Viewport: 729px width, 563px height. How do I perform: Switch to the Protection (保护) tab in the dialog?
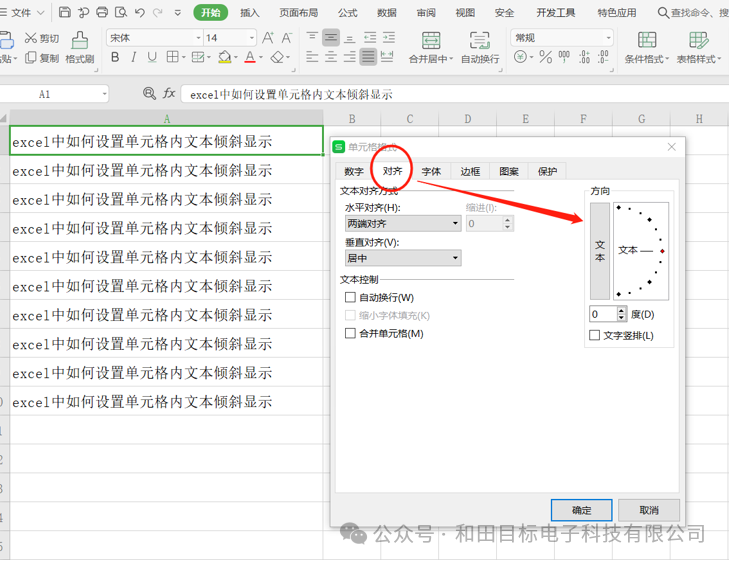547,172
